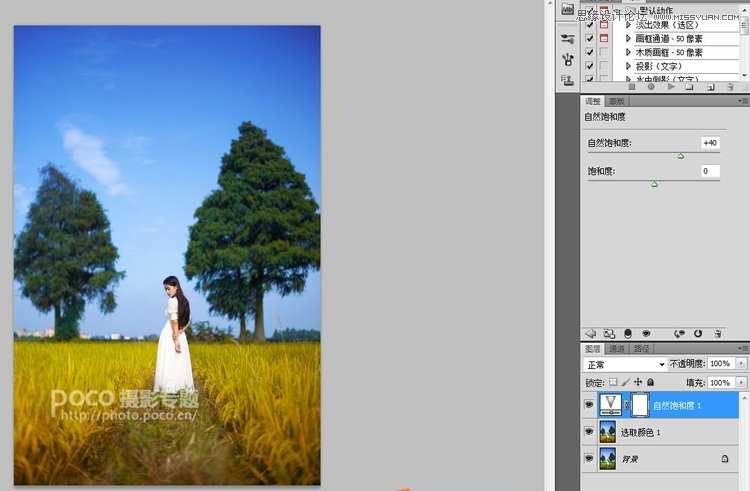The image size is (750, 491).
Task: Click the lock image pixels brush icon
Action: (x=626, y=382)
